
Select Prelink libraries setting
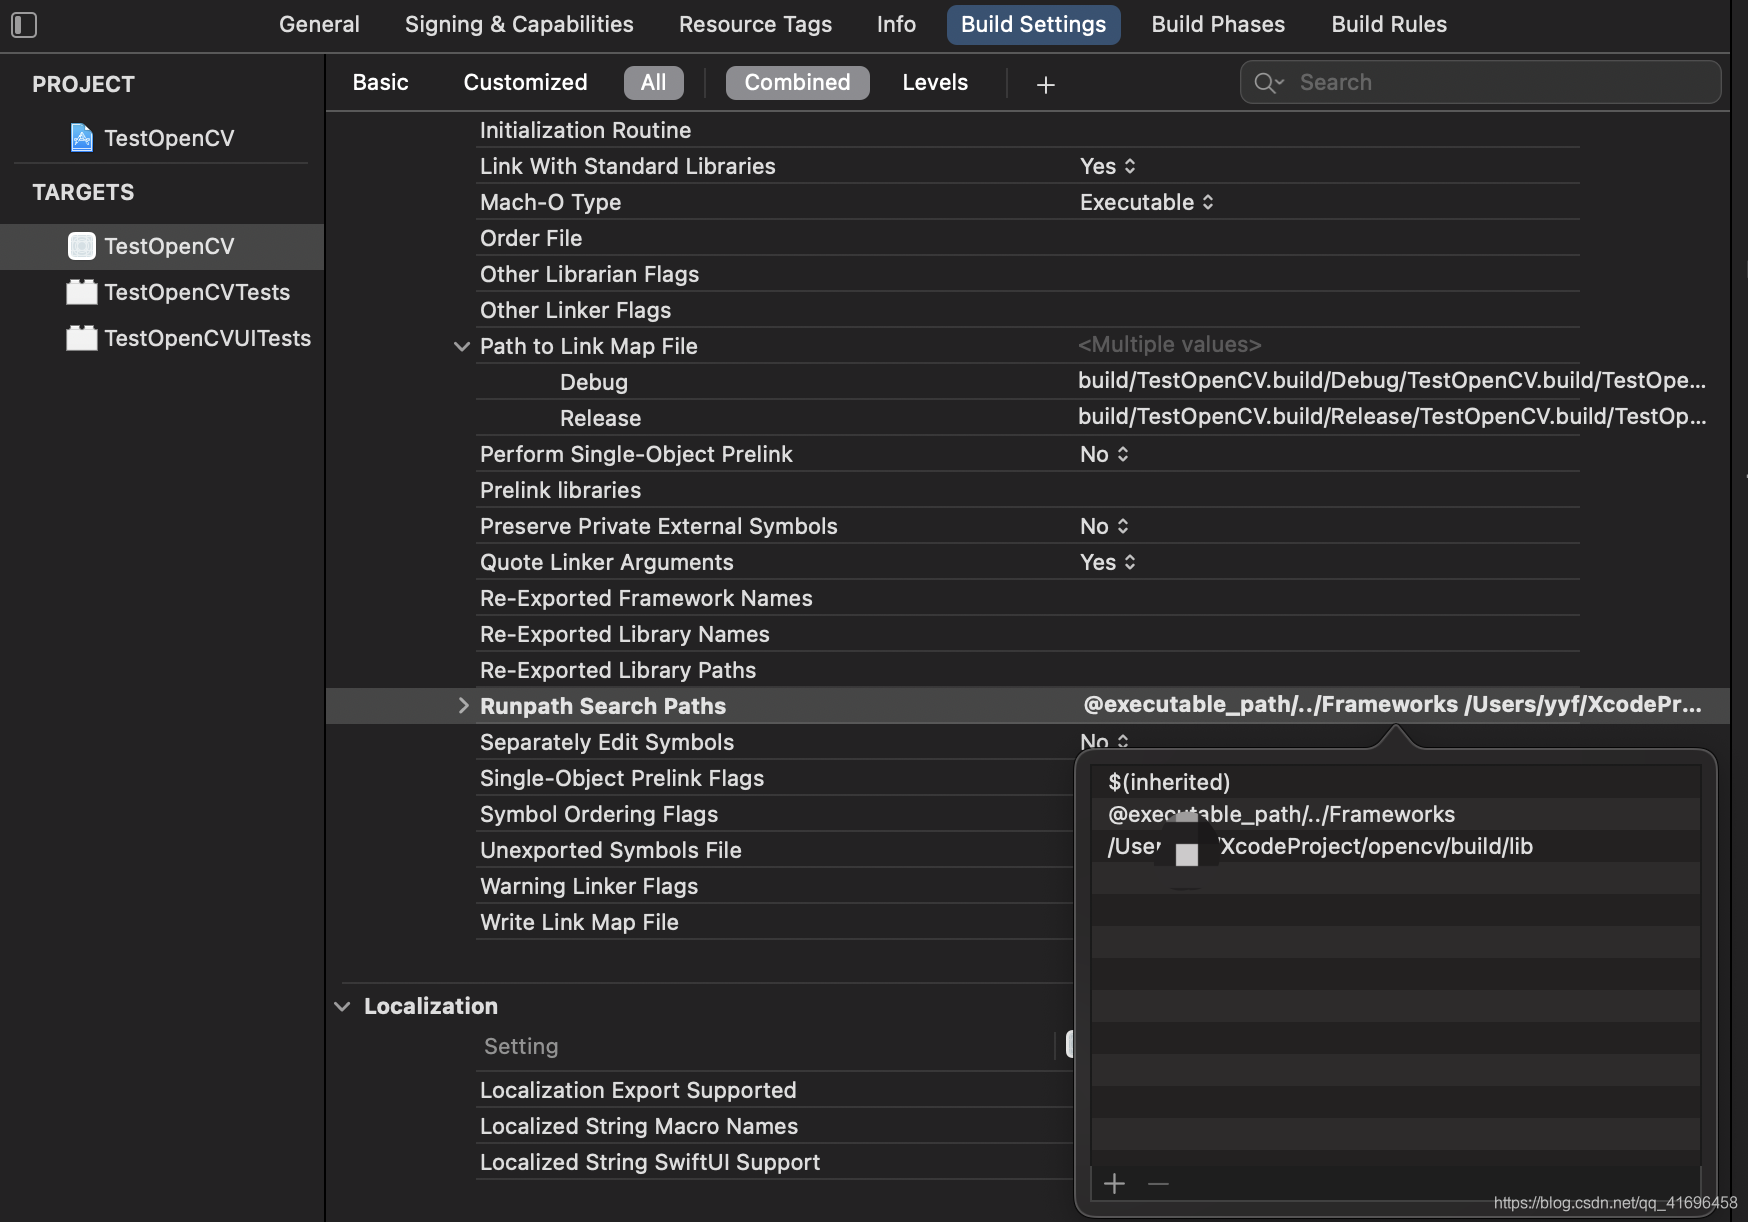560,490
